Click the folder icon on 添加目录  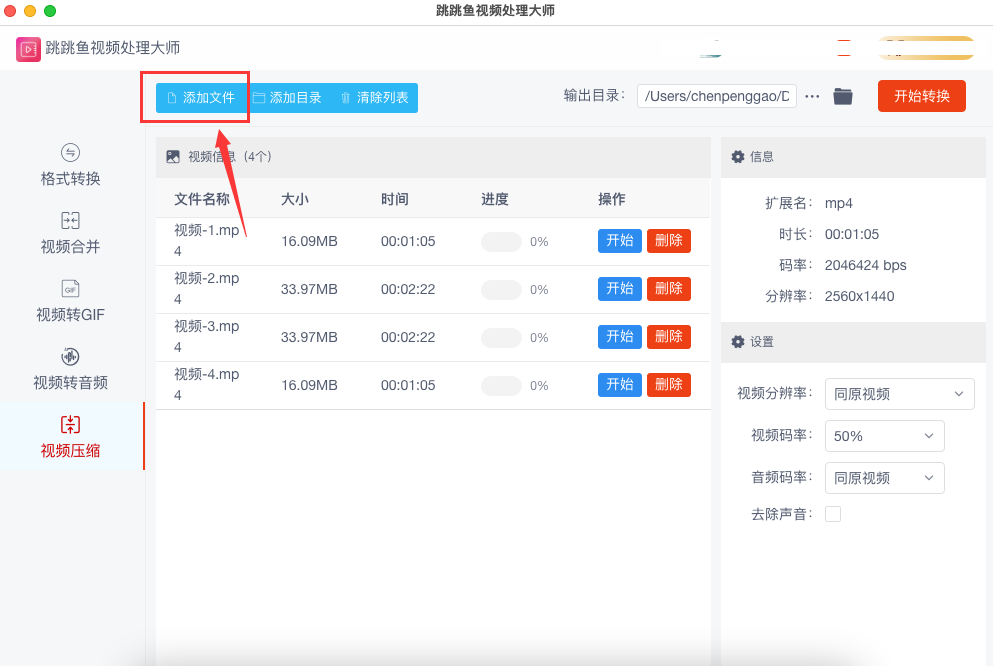[258, 97]
